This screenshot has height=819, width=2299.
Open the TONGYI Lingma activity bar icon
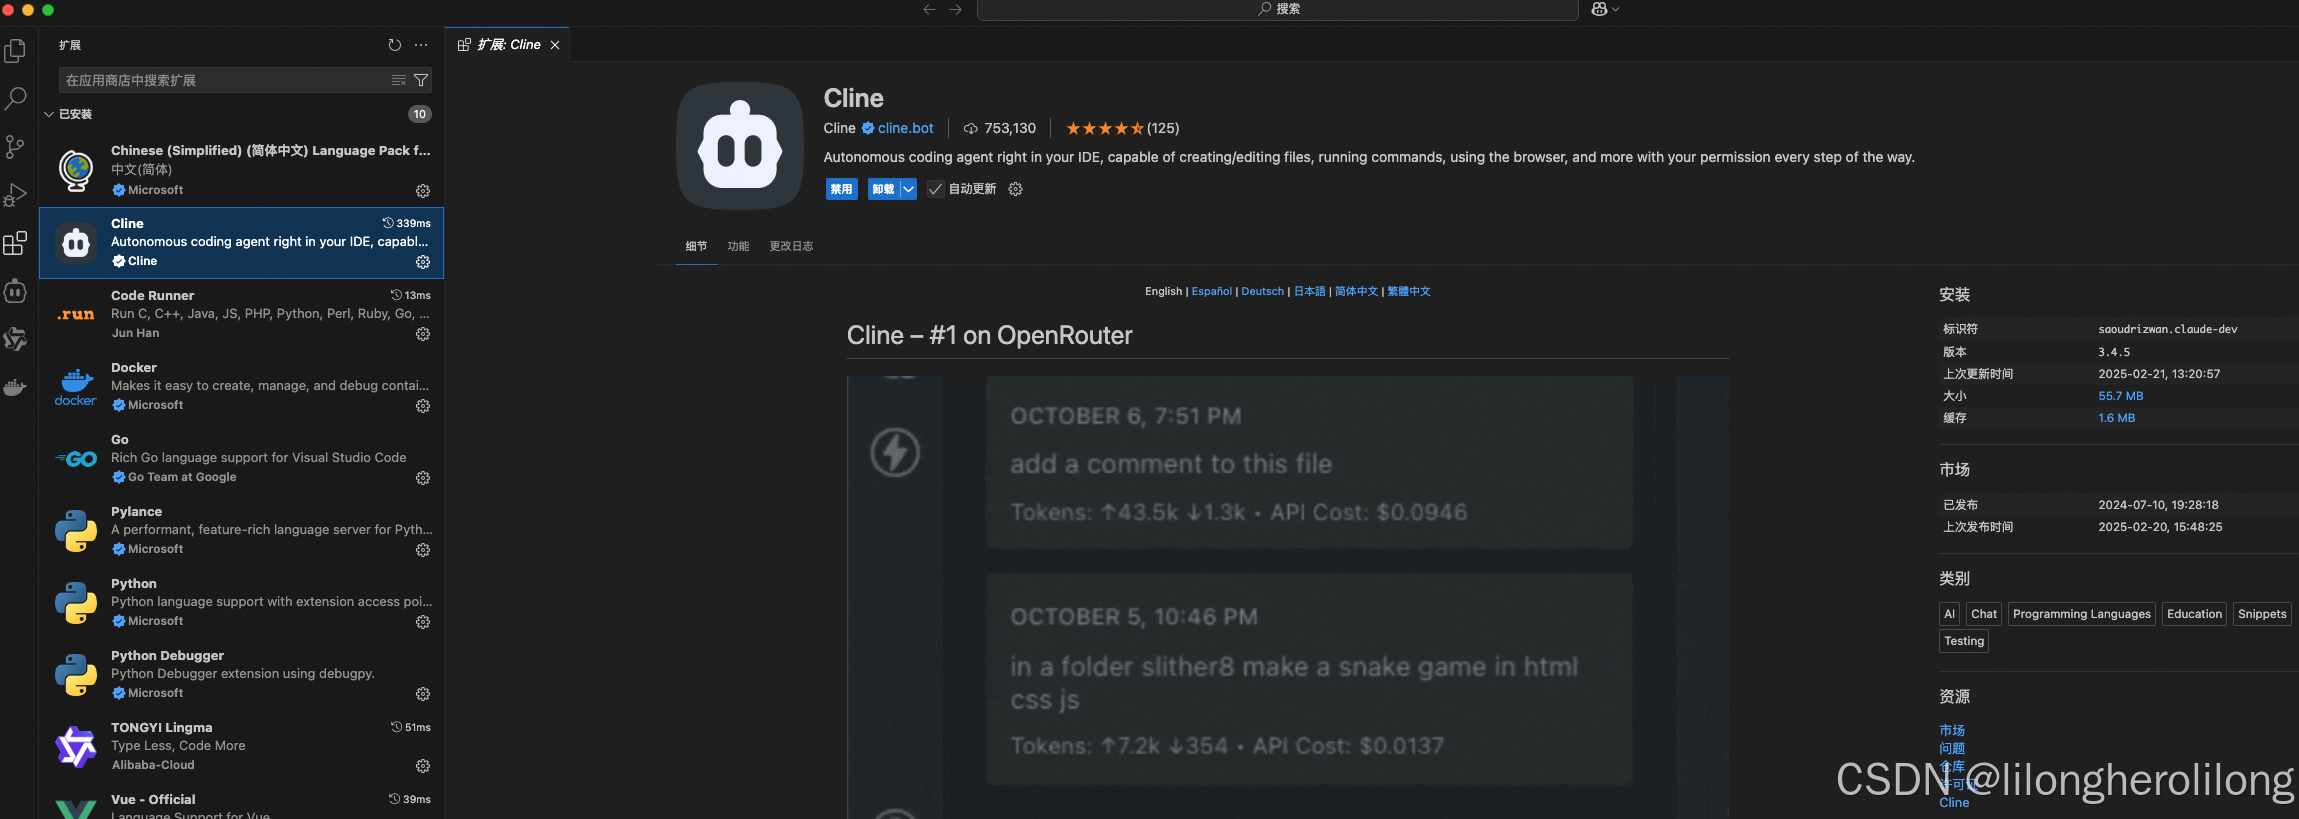15,339
